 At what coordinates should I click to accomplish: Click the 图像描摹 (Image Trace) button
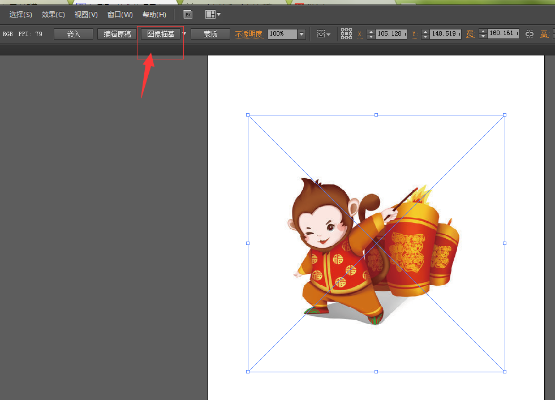[x=160, y=34]
